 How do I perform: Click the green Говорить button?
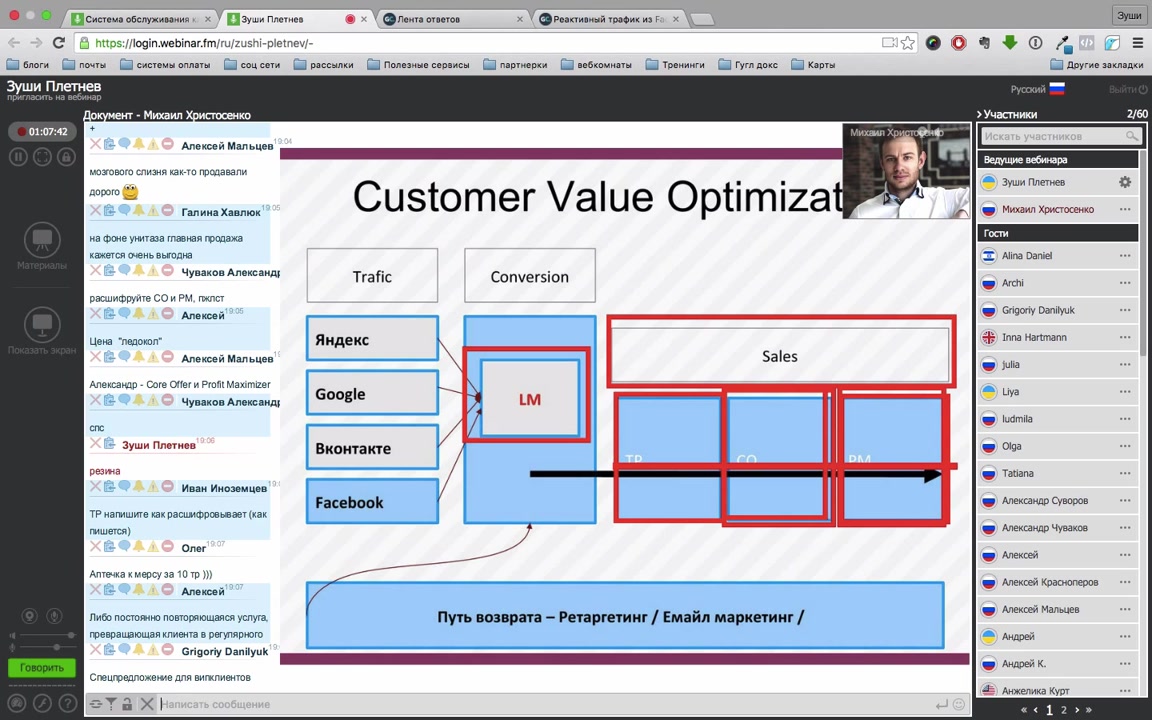[x=42, y=668]
